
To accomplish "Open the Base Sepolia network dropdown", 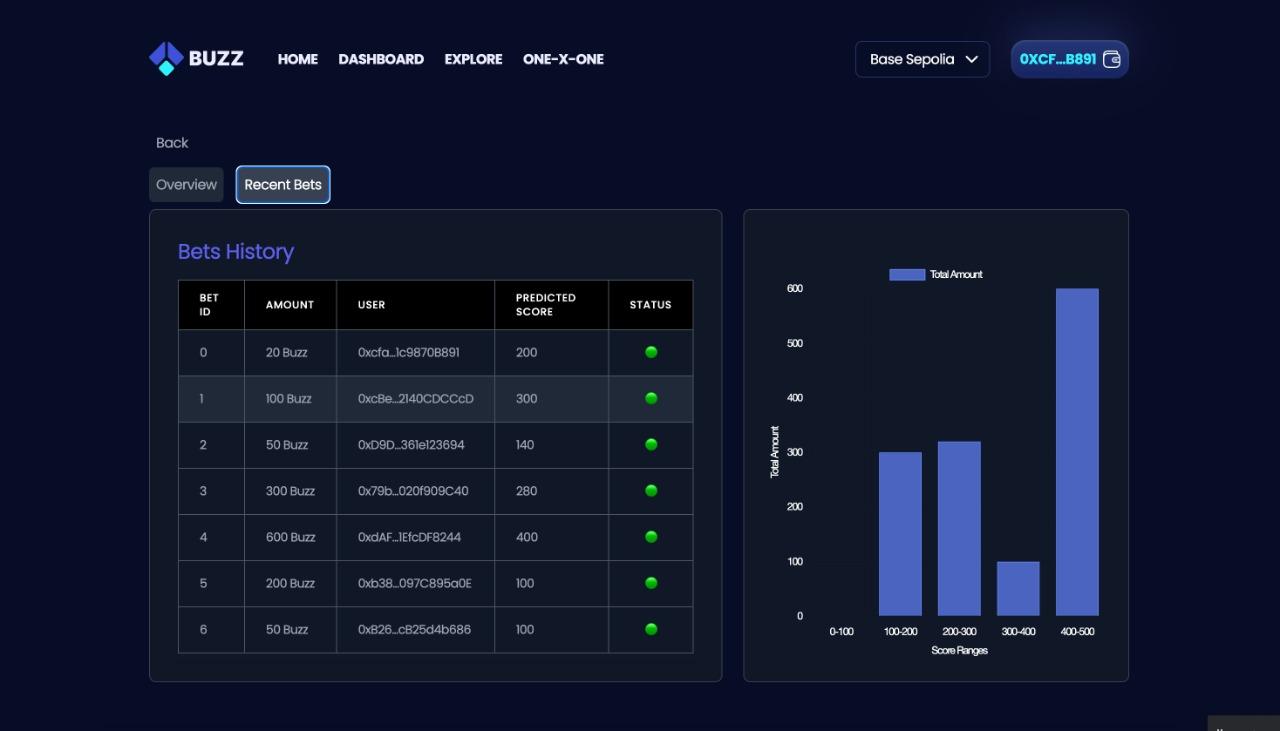I will pyautogui.click(x=922, y=59).
